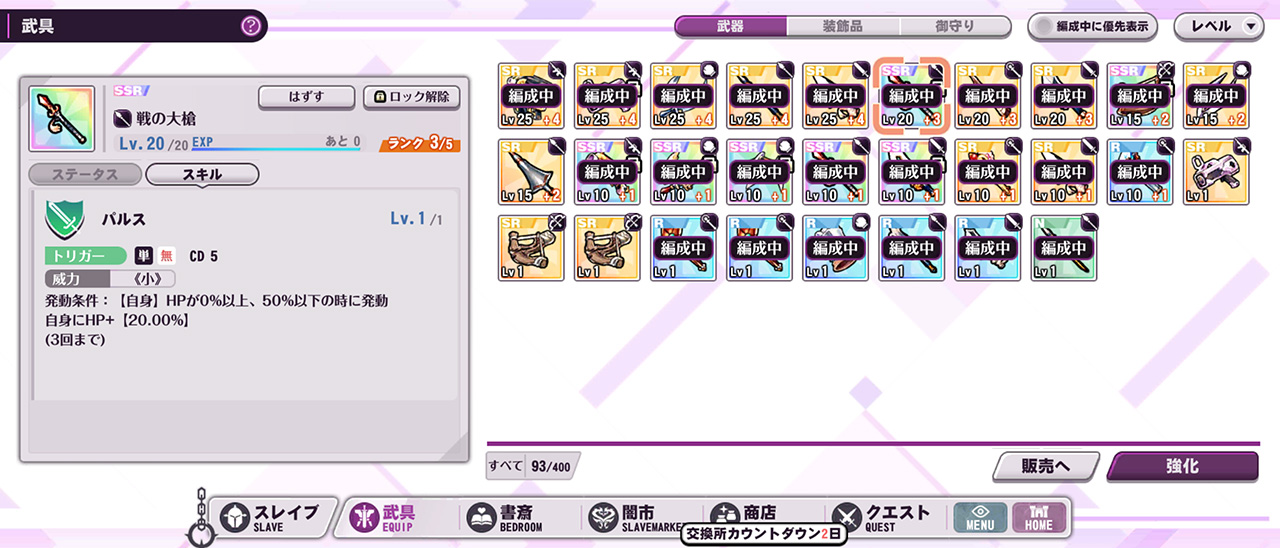The width and height of the screenshot is (1280, 548).
Task: Switch to the 装飾品 tab
Action: 843,27
